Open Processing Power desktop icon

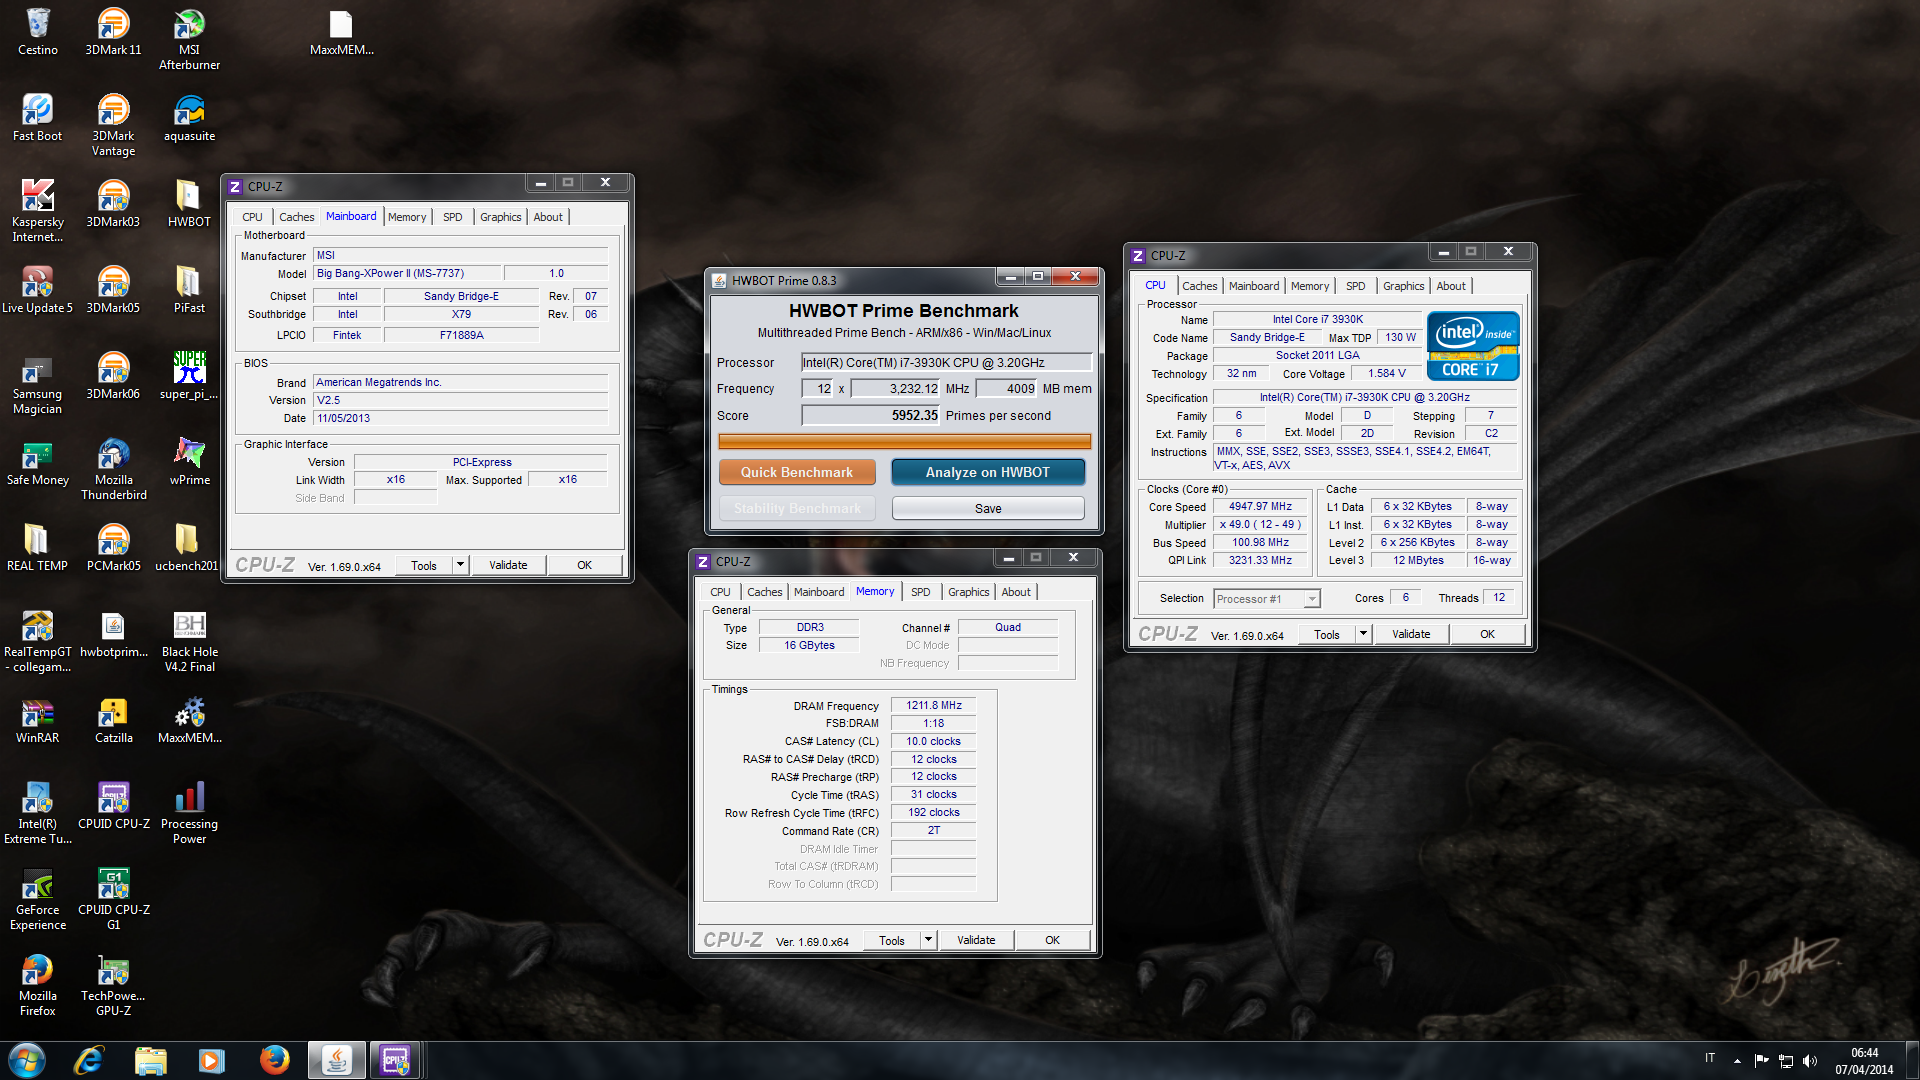(189, 813)
